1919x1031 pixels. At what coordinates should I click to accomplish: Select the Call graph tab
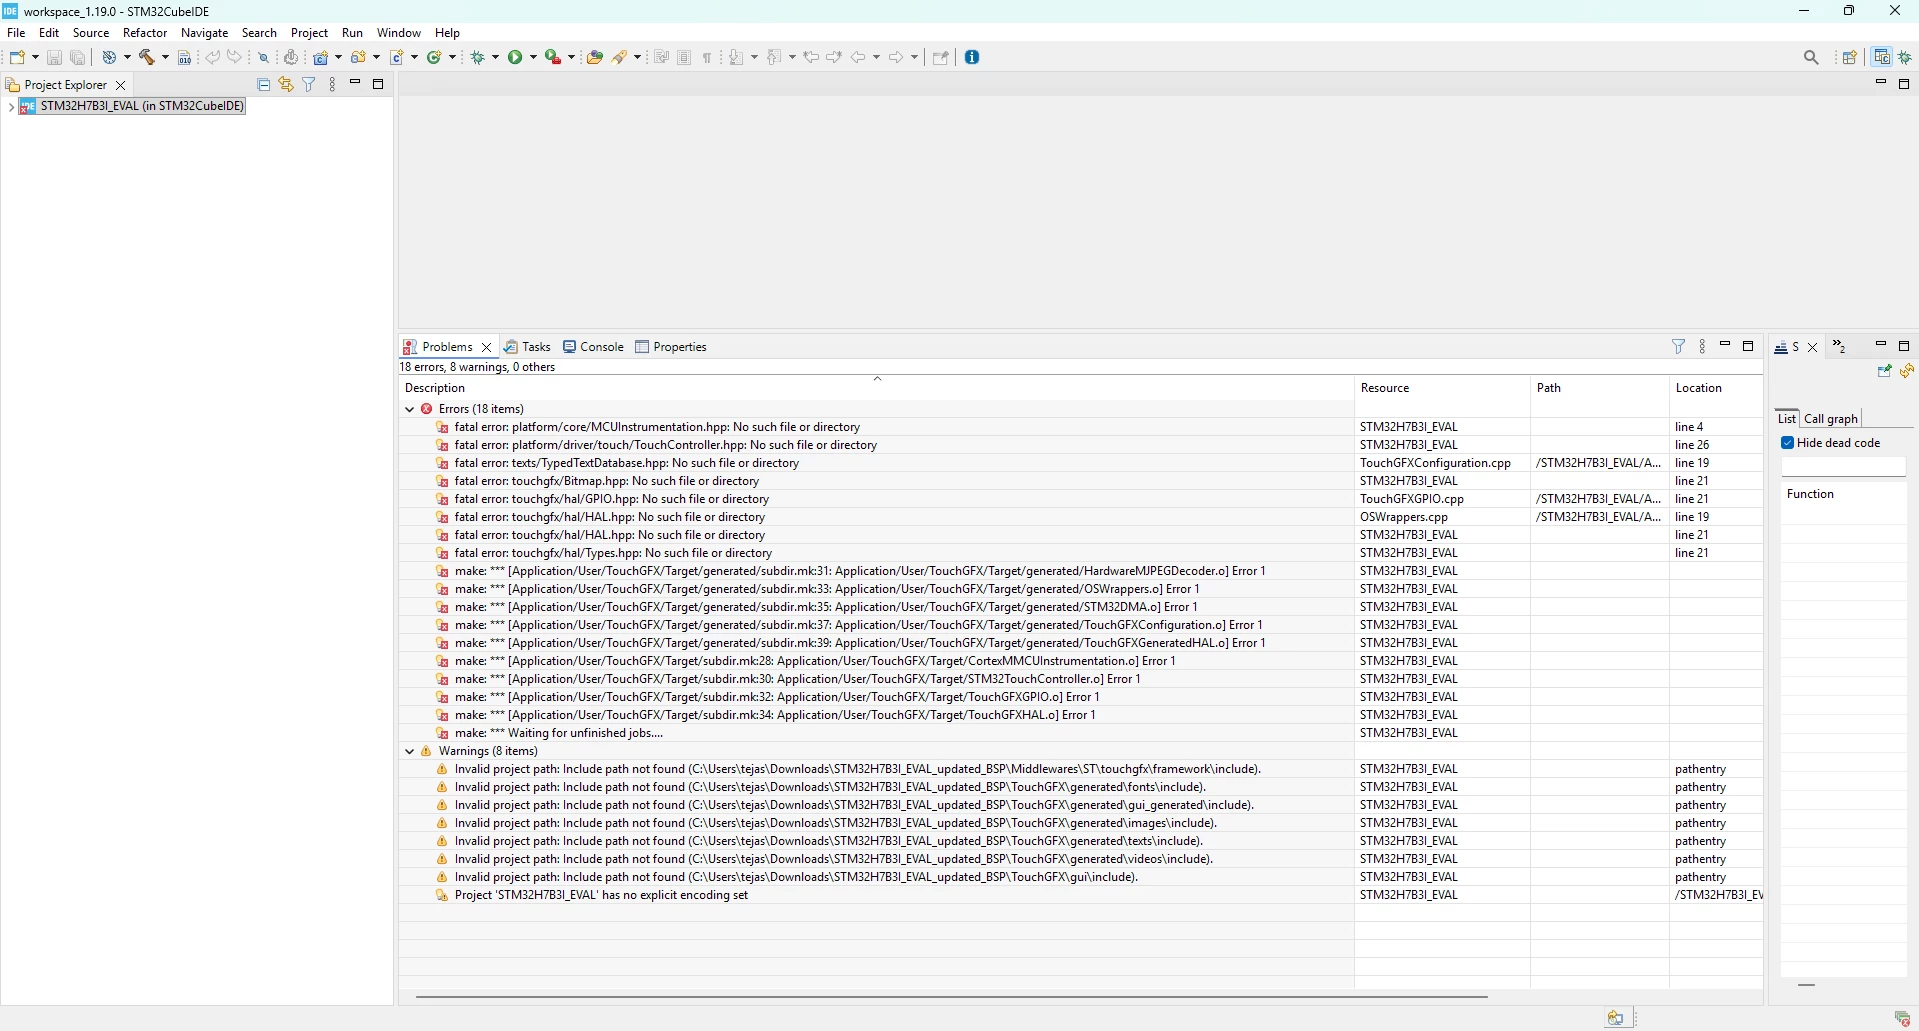[x=1830, y=419]
